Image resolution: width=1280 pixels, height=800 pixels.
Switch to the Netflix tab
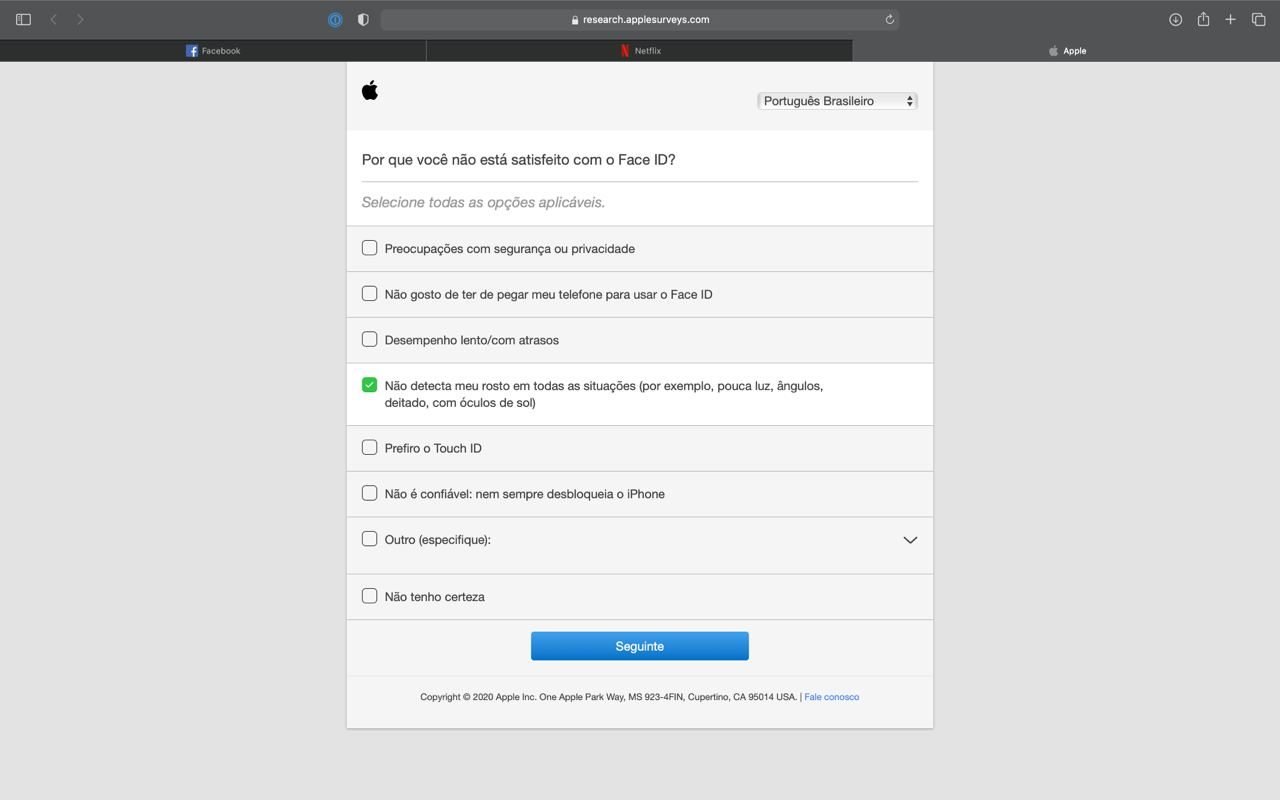(639, 50)
